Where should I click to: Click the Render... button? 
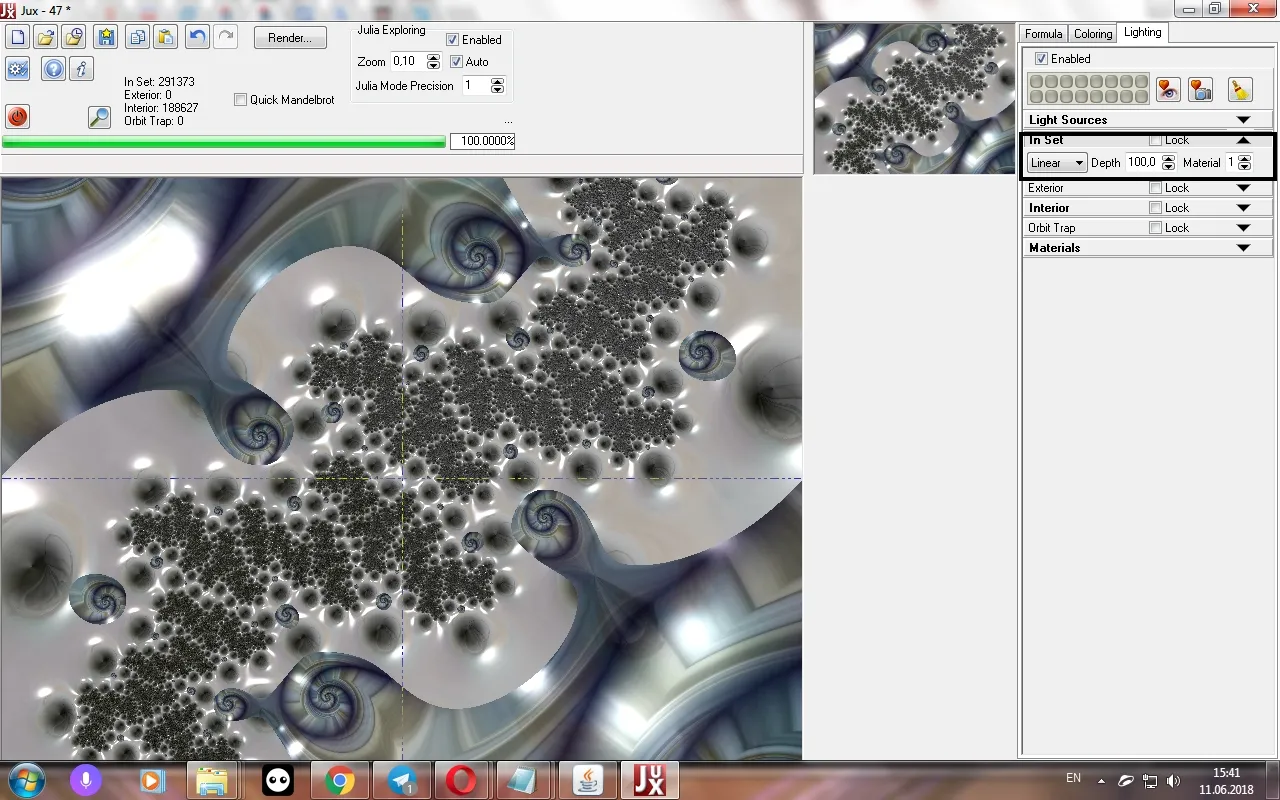point(290,38)
